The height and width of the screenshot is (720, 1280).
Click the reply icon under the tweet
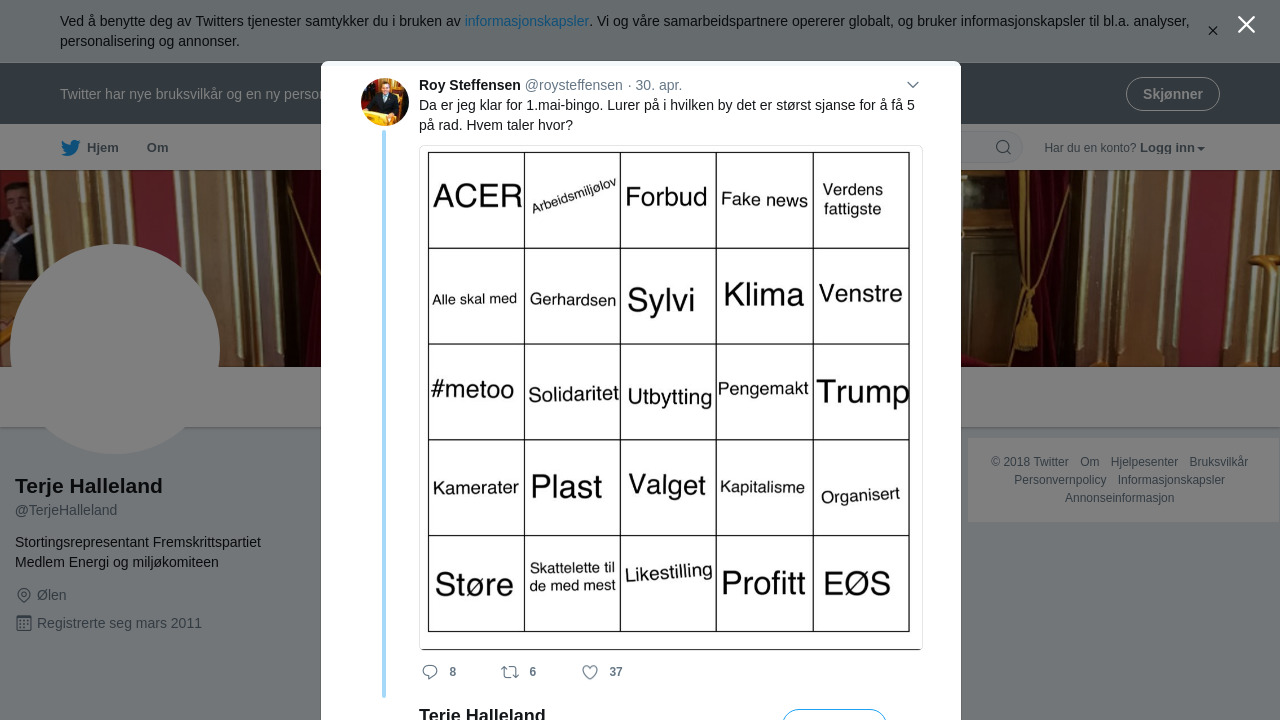tap(430, 672)
